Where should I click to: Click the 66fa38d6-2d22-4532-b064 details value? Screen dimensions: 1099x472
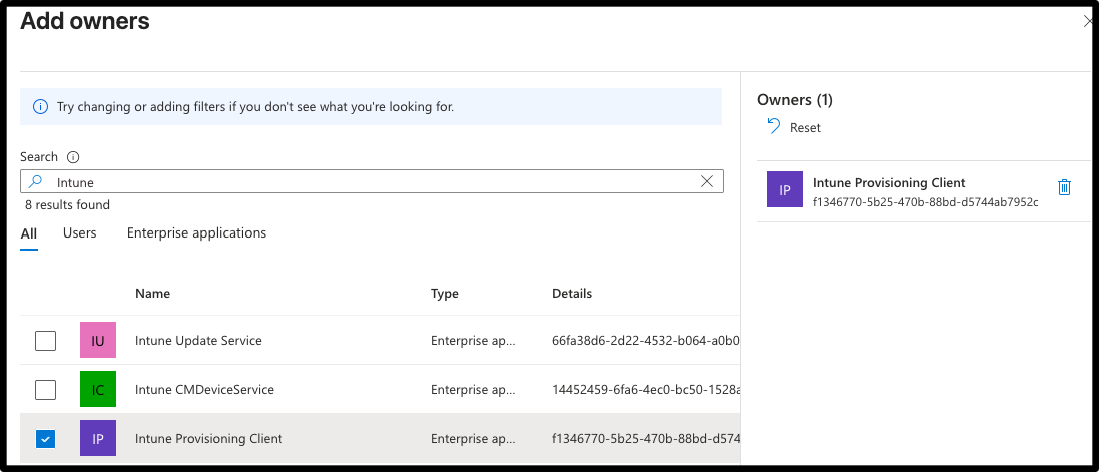pyautogui.click(x=646, y=341)
